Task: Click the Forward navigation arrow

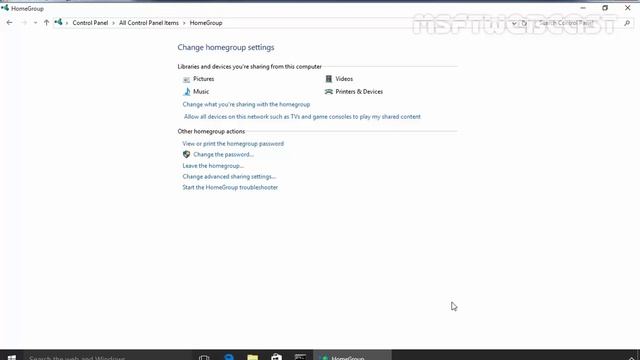Action: 24,23
